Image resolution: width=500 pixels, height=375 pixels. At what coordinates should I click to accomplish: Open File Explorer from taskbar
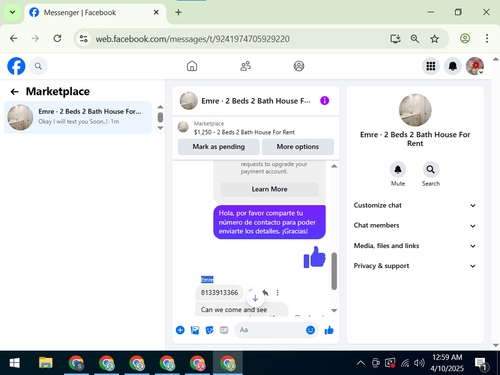46,363
